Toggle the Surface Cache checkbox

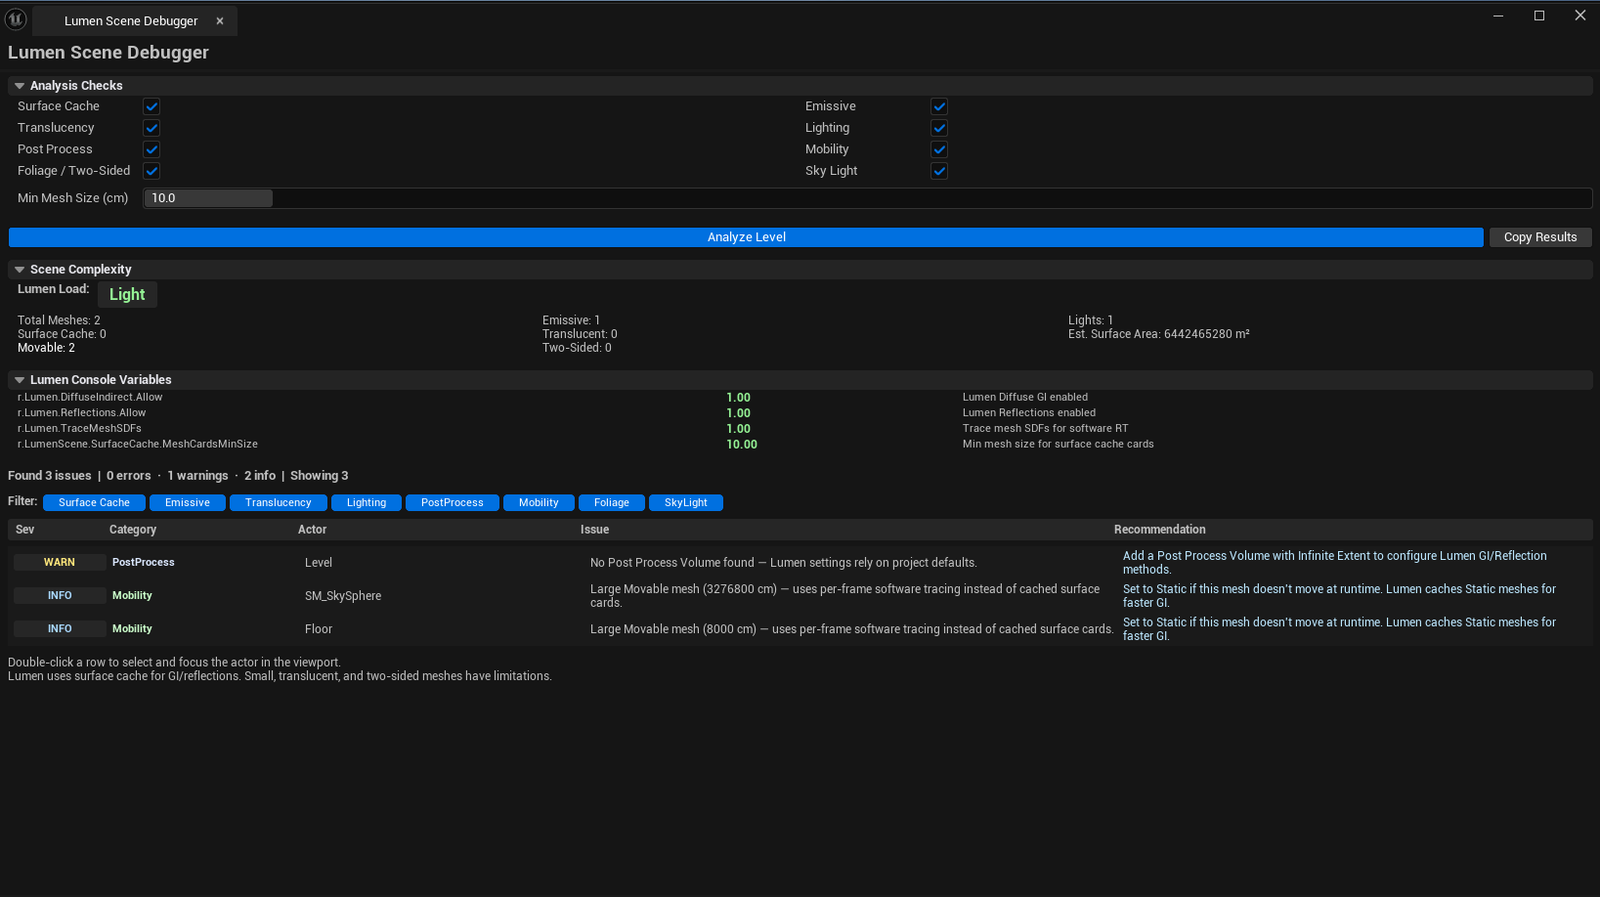coord(152,106)
